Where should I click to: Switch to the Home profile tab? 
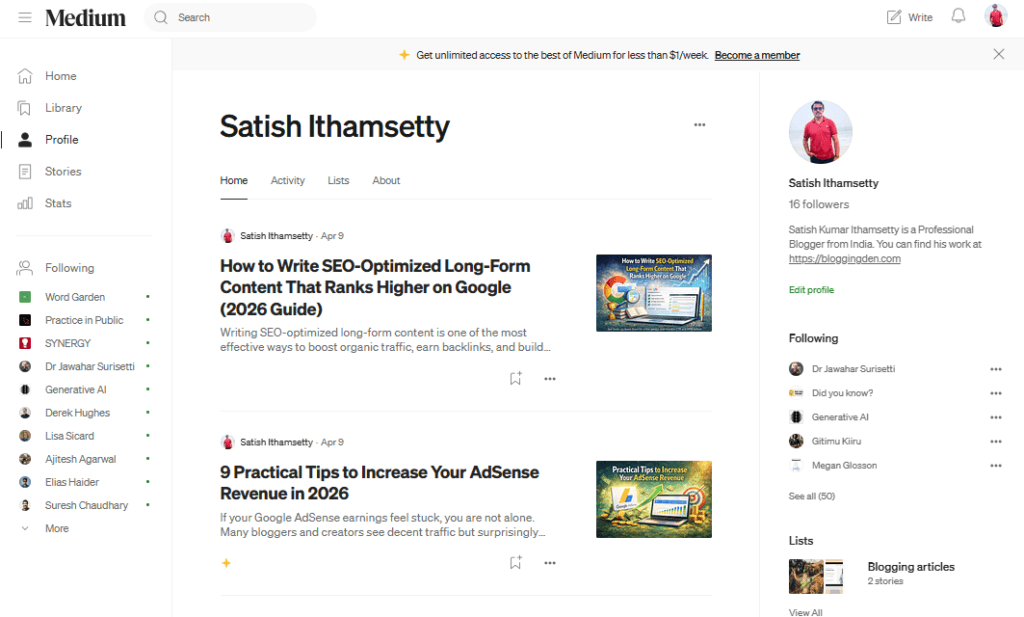click(x=234, y=180)
